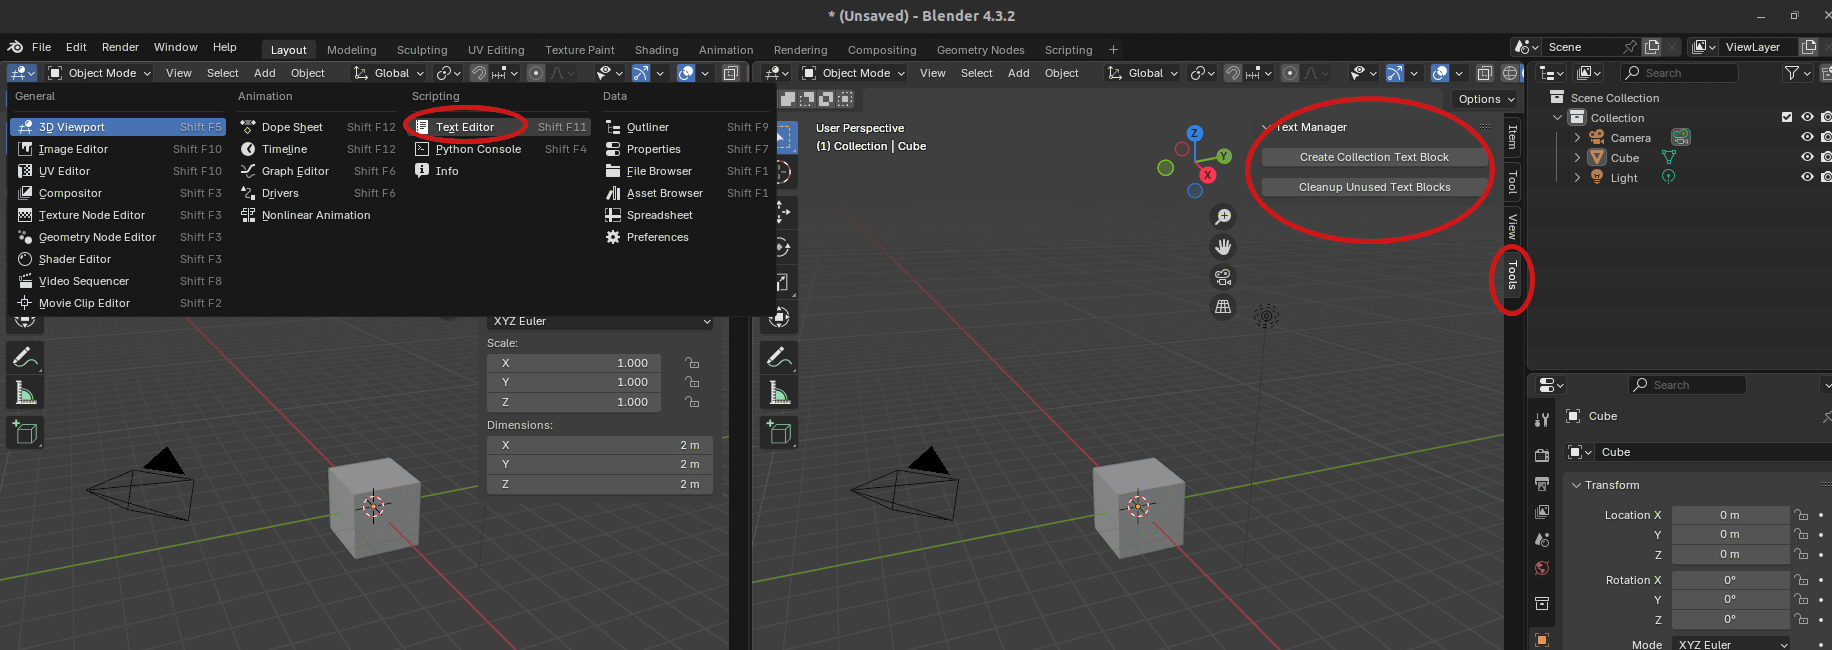Open the Dope Sheet editor

318,127
